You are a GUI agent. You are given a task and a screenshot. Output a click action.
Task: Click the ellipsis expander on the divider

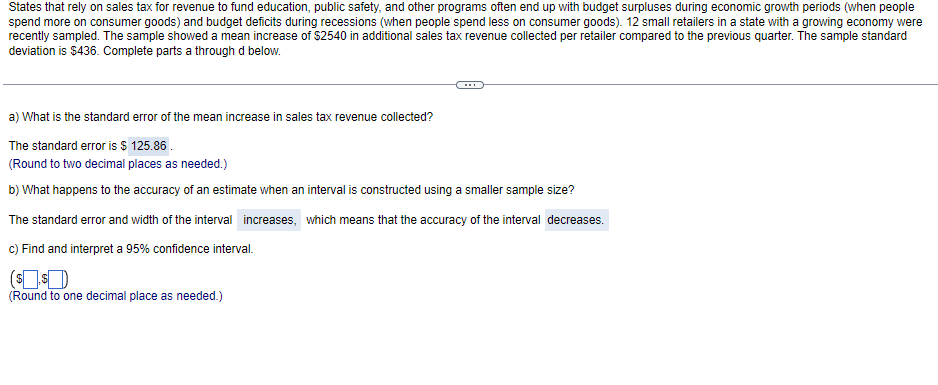click(x=469, y=85)
